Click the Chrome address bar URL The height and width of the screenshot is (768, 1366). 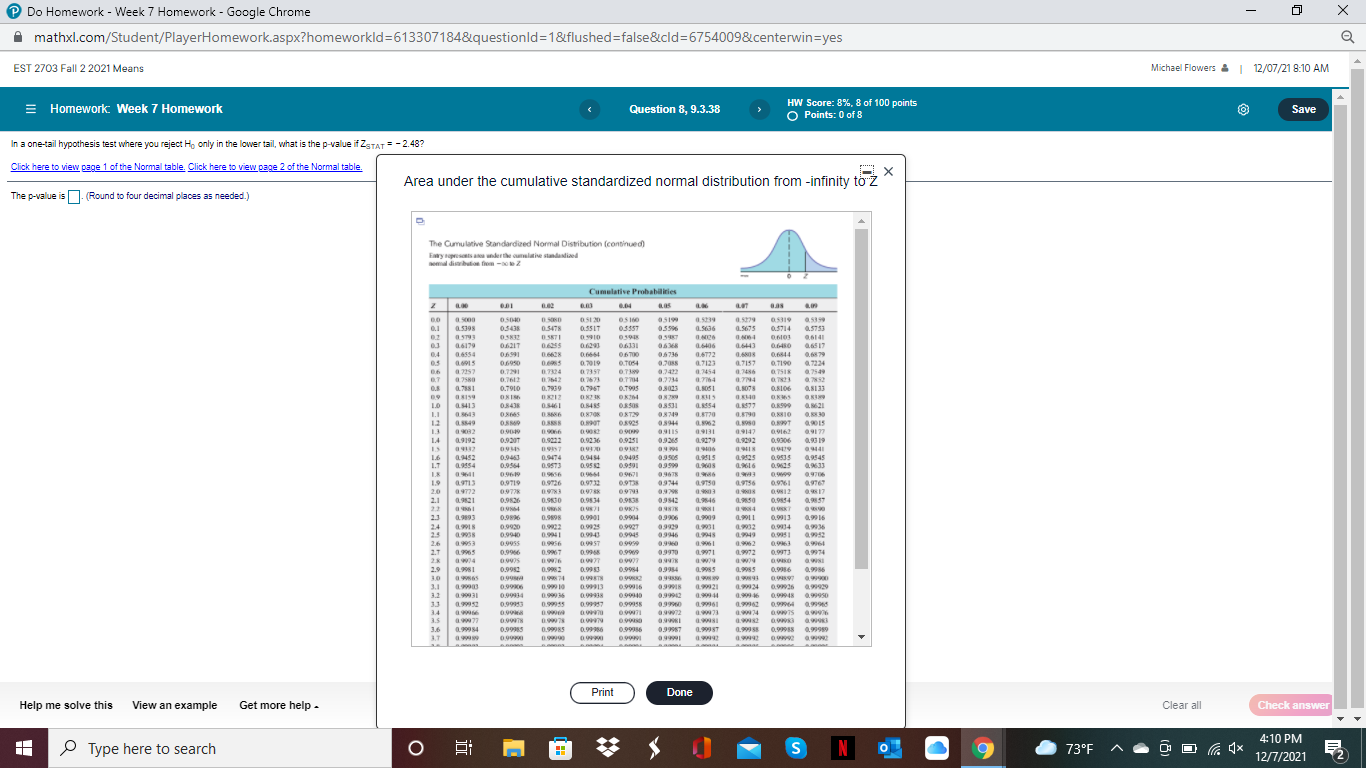(438, 37)
